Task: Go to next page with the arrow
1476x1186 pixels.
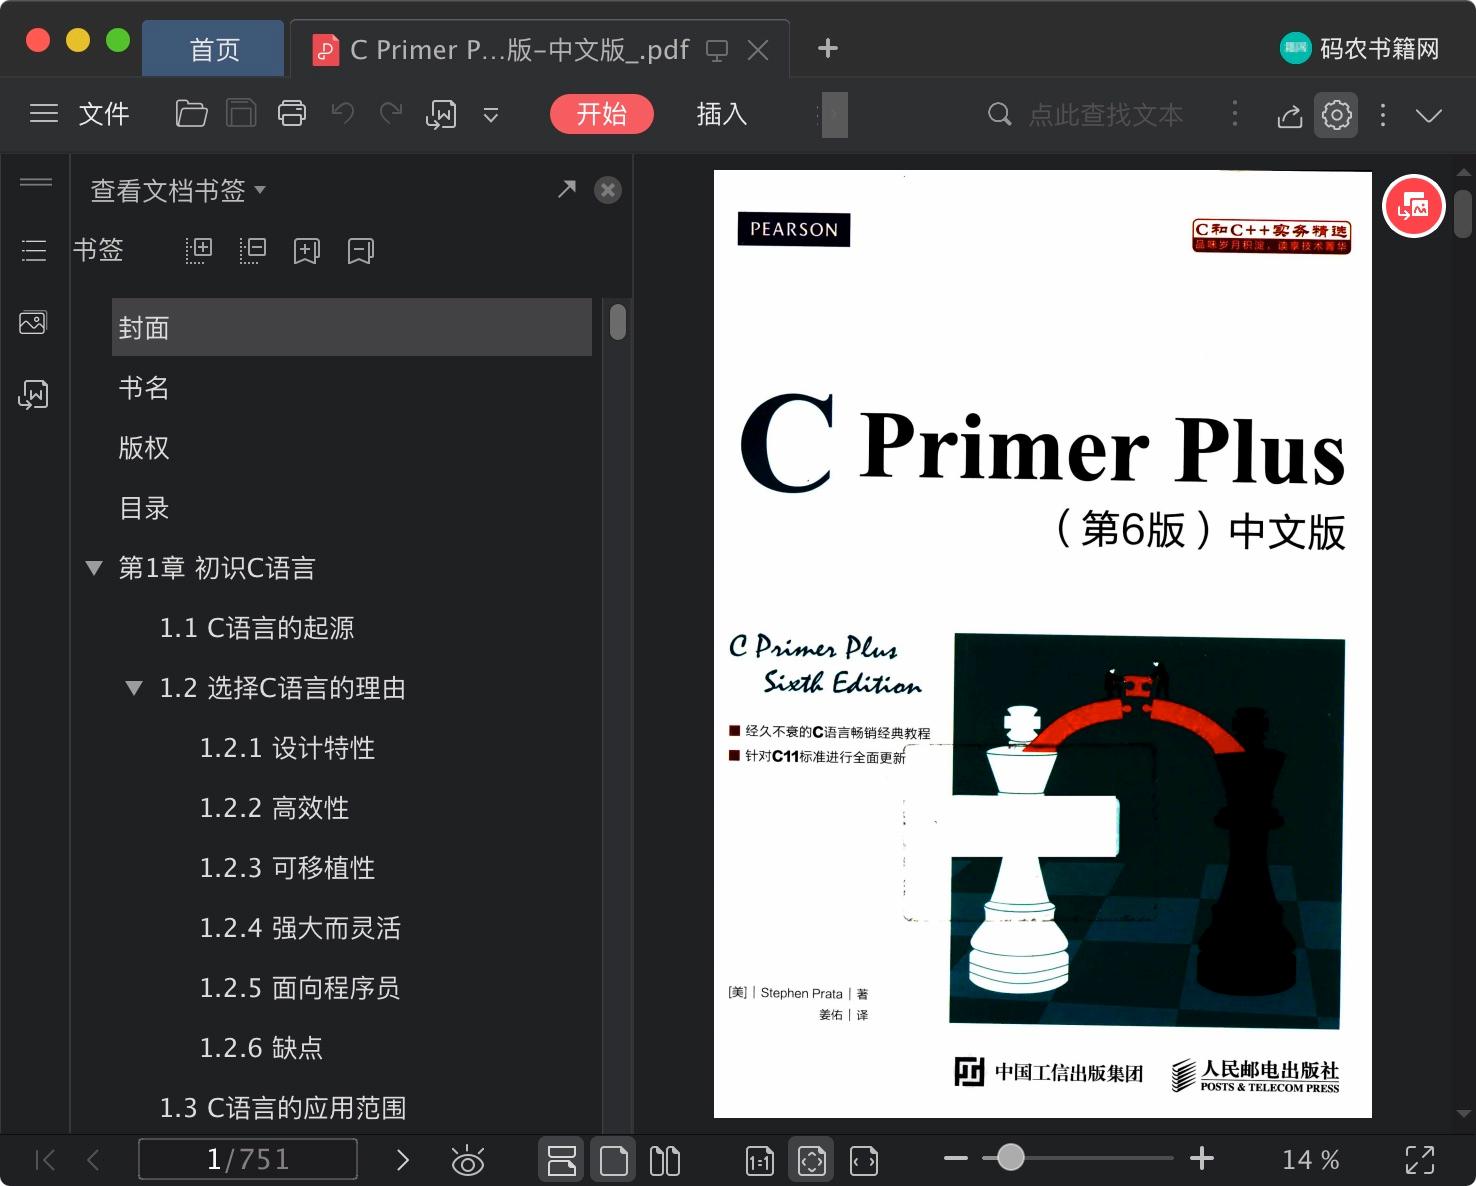Action: [403, 1159]
